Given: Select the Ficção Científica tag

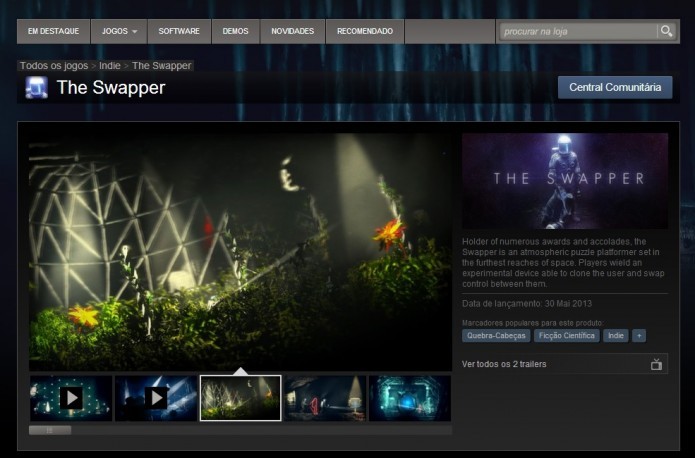Looking at the screenshot, I should (566, 336).
